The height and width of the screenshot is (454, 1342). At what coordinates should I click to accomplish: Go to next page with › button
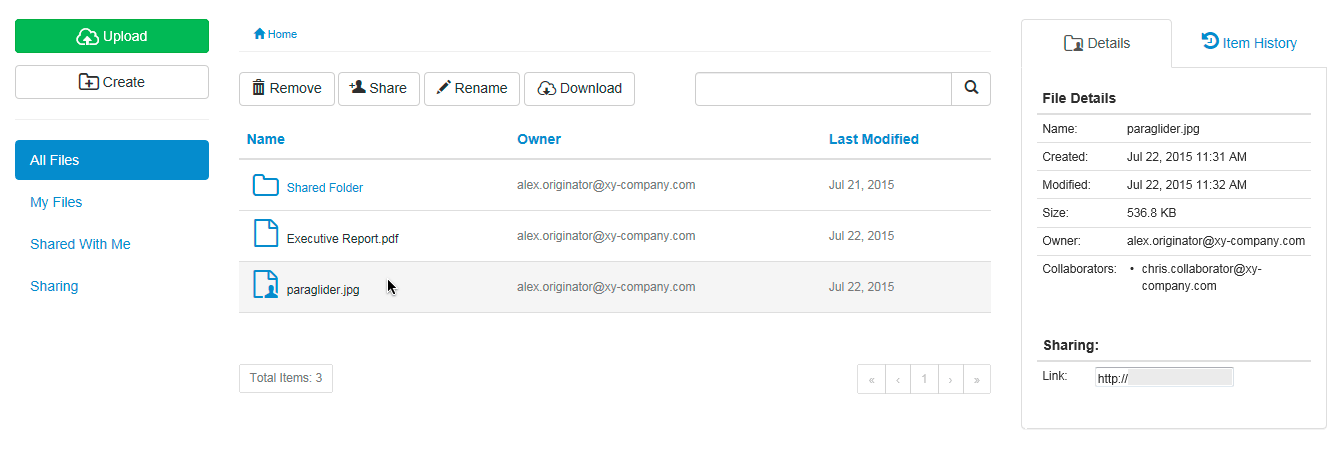[x=950, y=379]
